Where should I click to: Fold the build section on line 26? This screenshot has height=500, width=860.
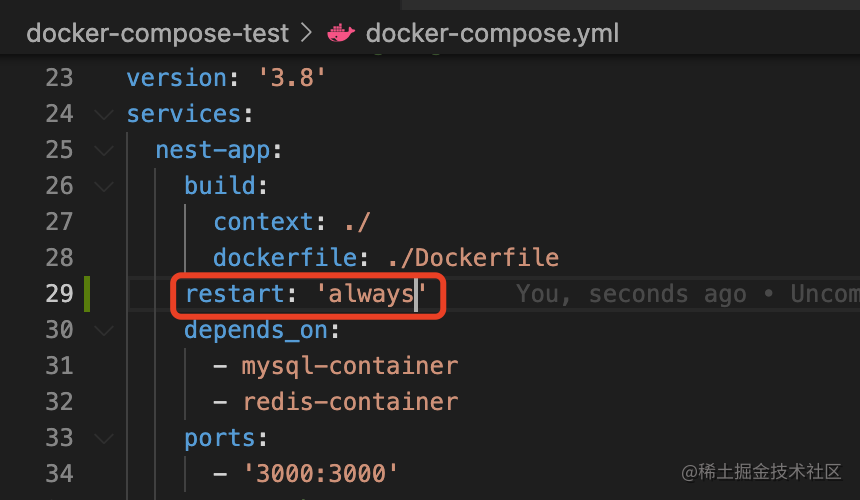click(104, 186)
